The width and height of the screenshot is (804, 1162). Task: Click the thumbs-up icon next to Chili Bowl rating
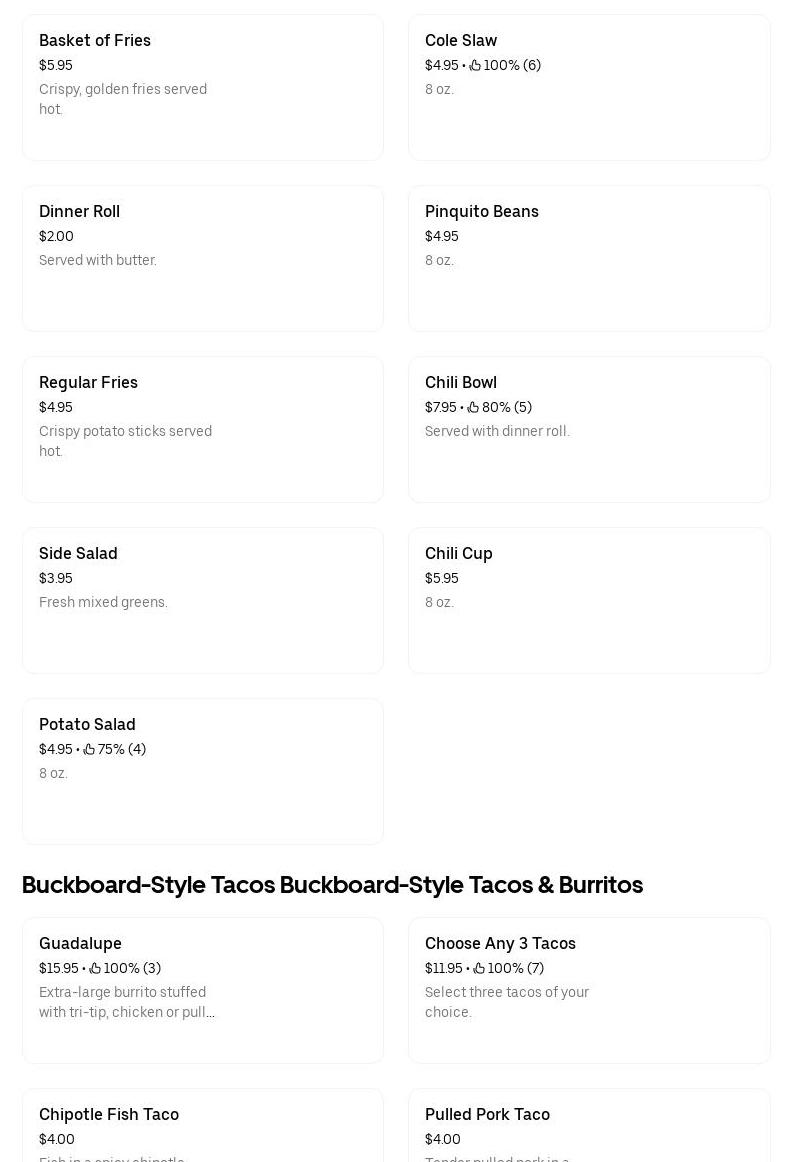pyautogui.click(x=472, y=407)
